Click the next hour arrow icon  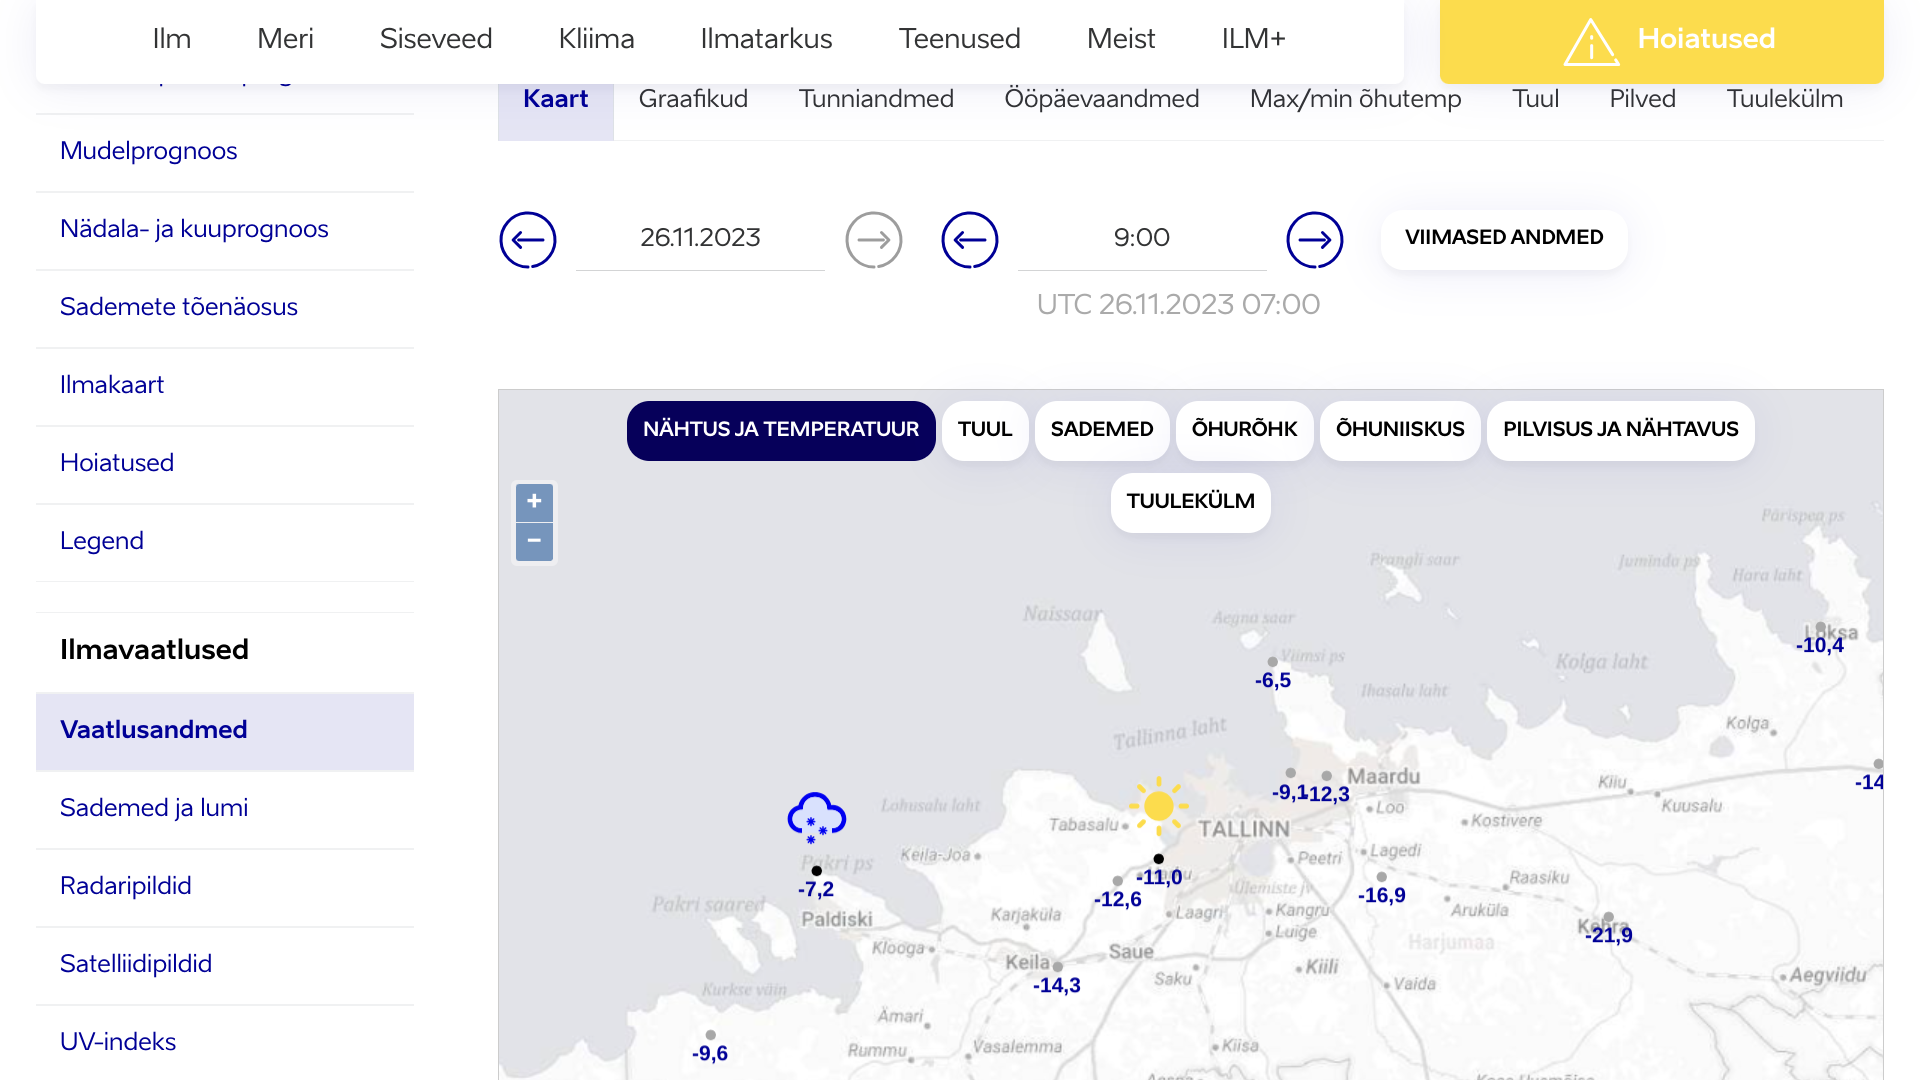1314,240
